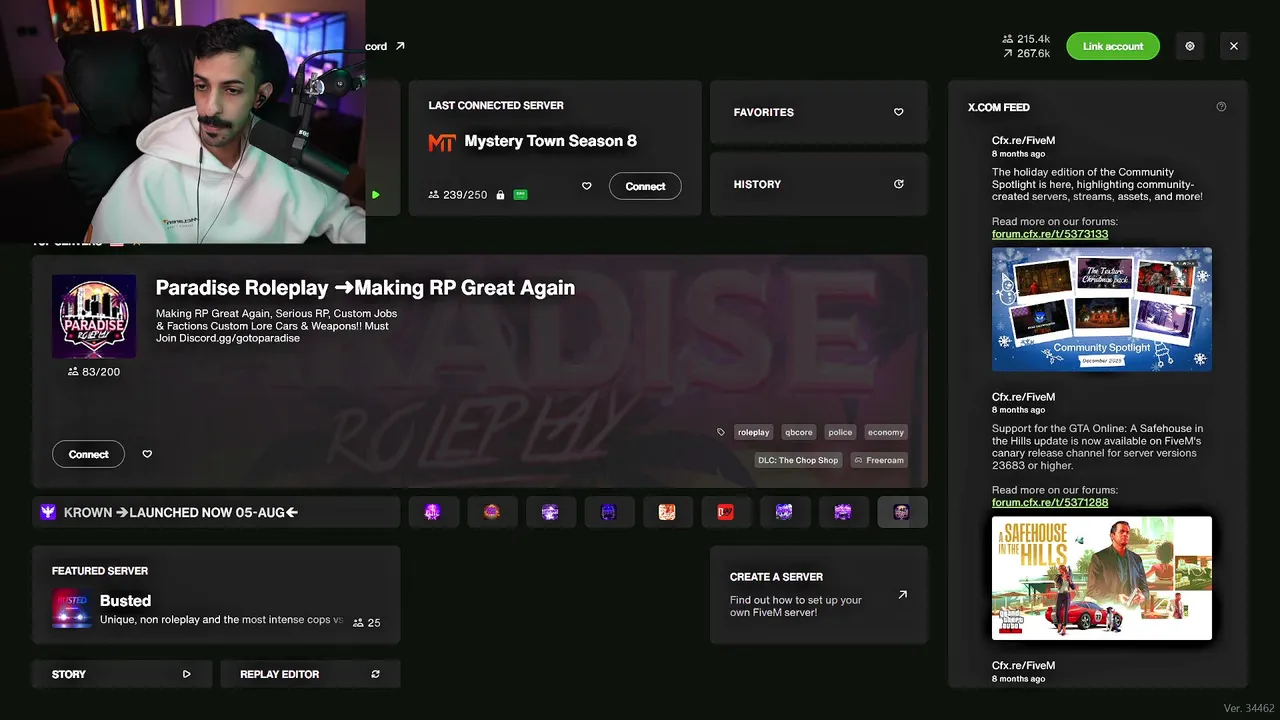Select the first top server icon

433,512
